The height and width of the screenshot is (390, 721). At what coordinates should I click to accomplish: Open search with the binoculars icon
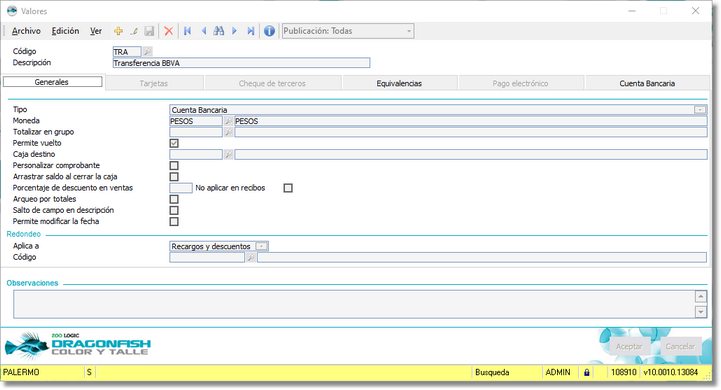[219, 31]
